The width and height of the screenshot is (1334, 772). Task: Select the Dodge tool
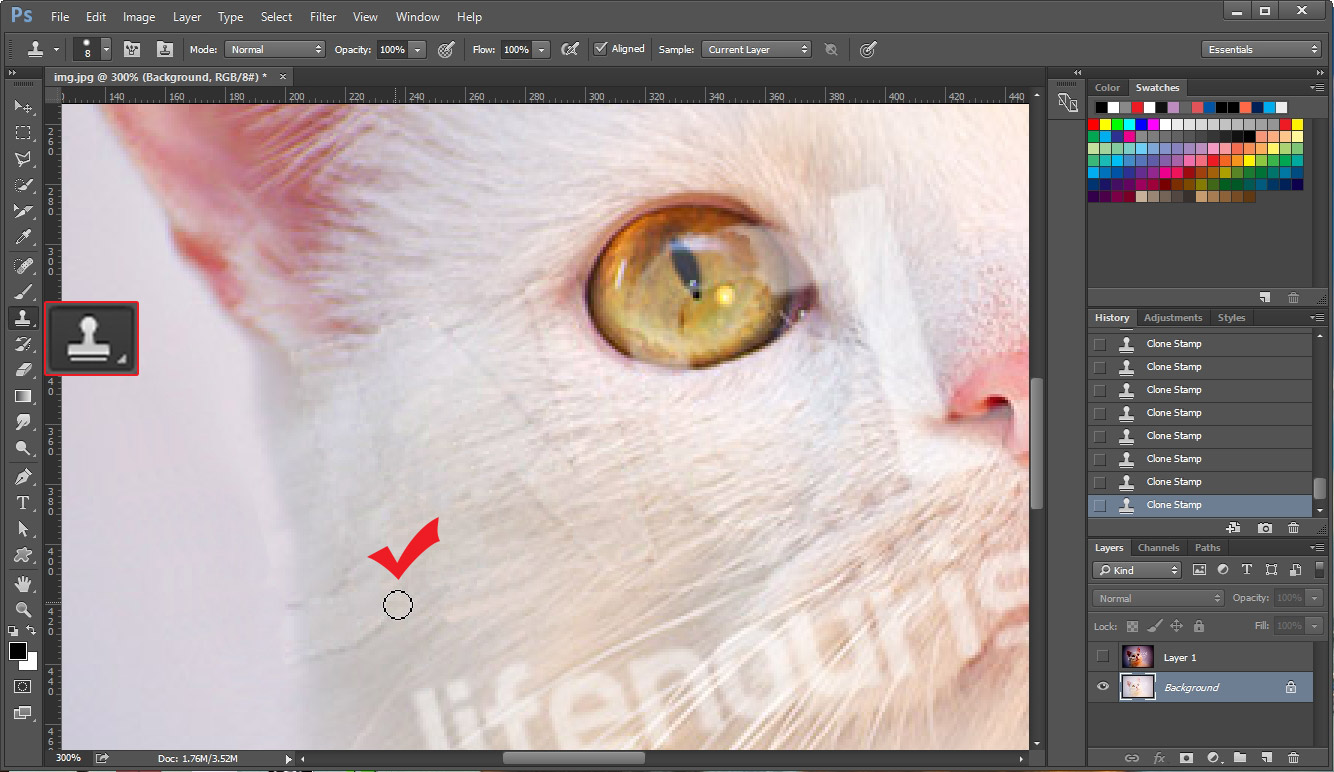click(x=23, y=448)
